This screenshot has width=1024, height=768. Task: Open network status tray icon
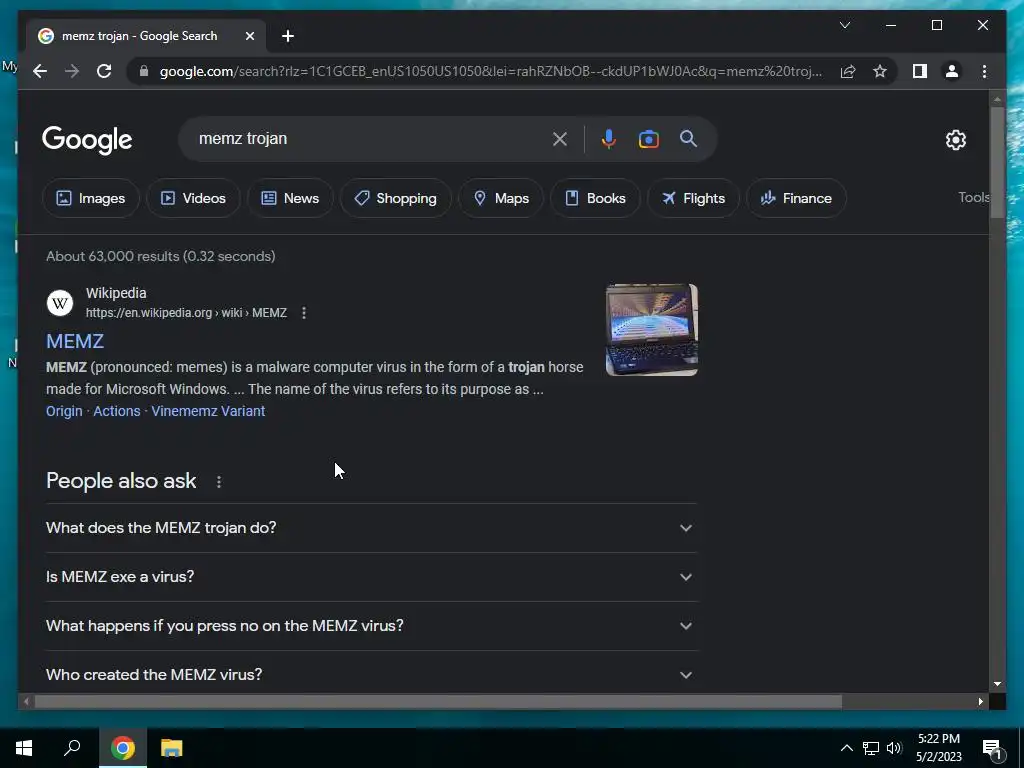click(871, 748)
